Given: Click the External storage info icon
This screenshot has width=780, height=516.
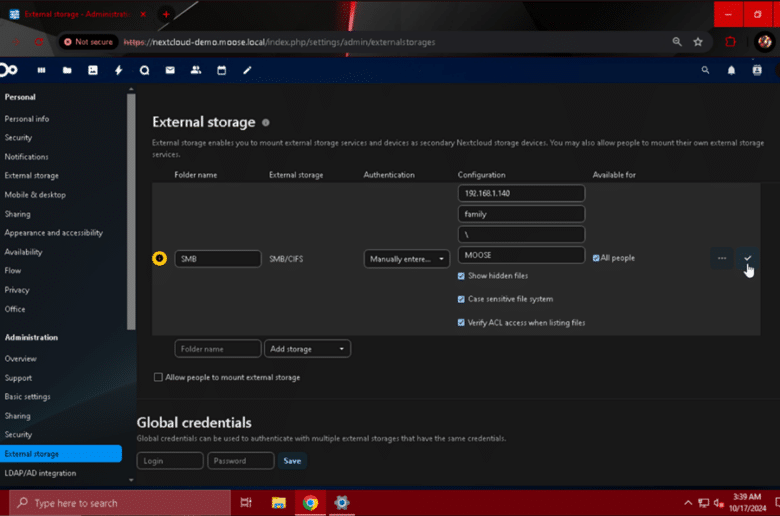Looking at the screenshot, I should tap(266, 122).
